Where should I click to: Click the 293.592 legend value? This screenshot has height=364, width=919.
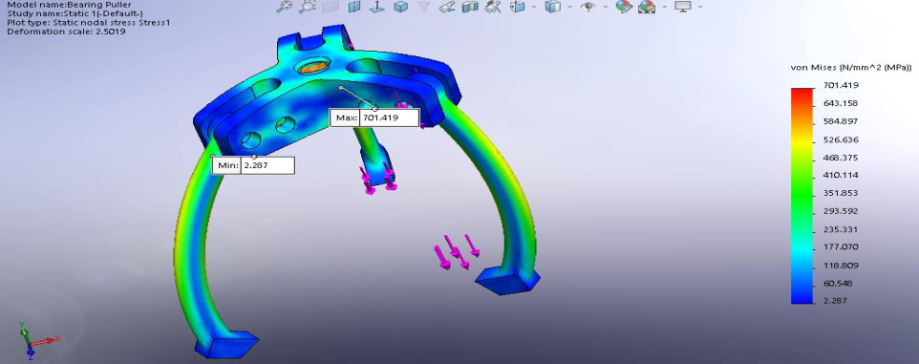pyautogui.click(x=840, y=211)
